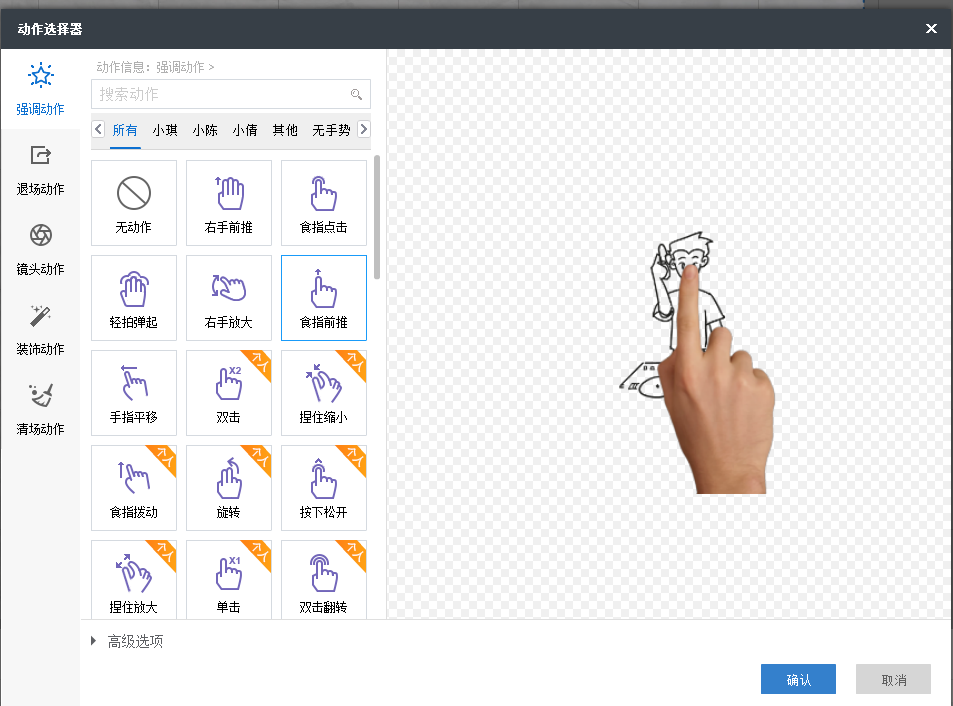
Task: Confirm selection with 确认 button
Action: pyautogui.click(x=797, y=679)
